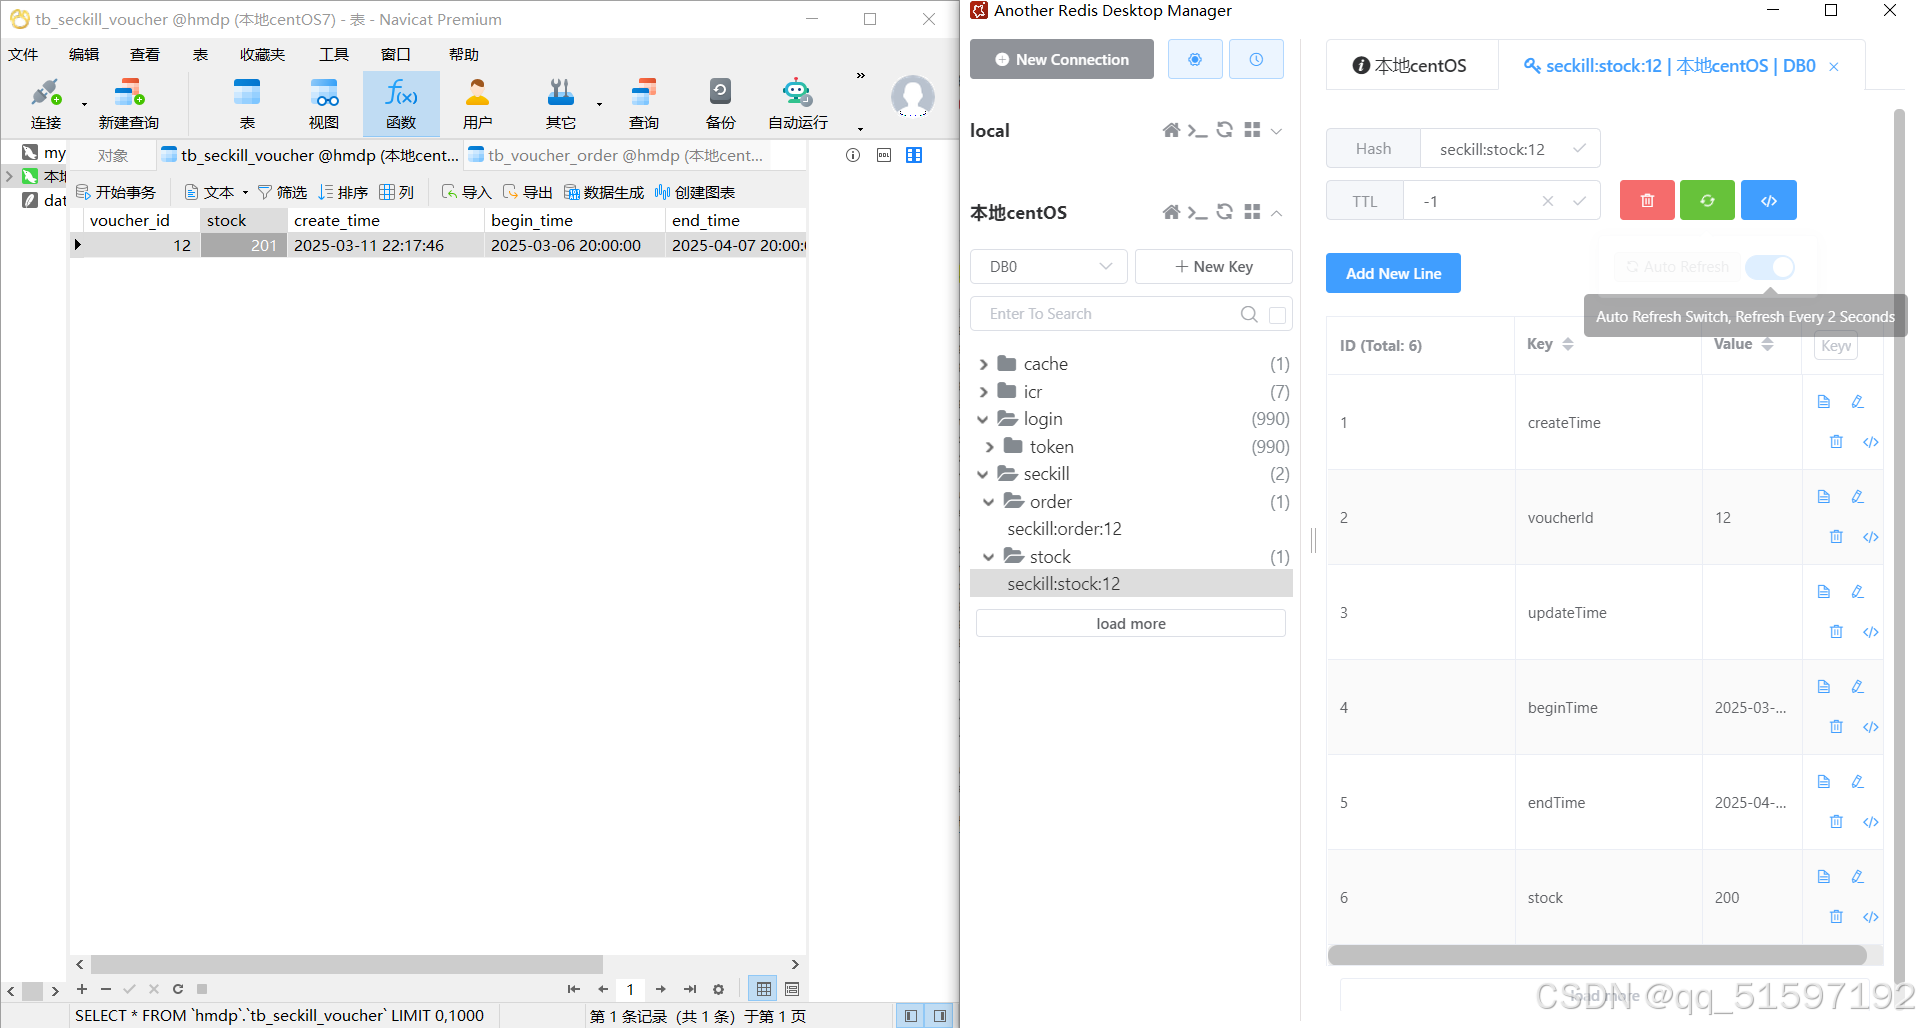The width and height of the screenshot is (1920, 1028).
Task: Click the search magnifier in Redis key search
Action: [x=1249, y=314]
